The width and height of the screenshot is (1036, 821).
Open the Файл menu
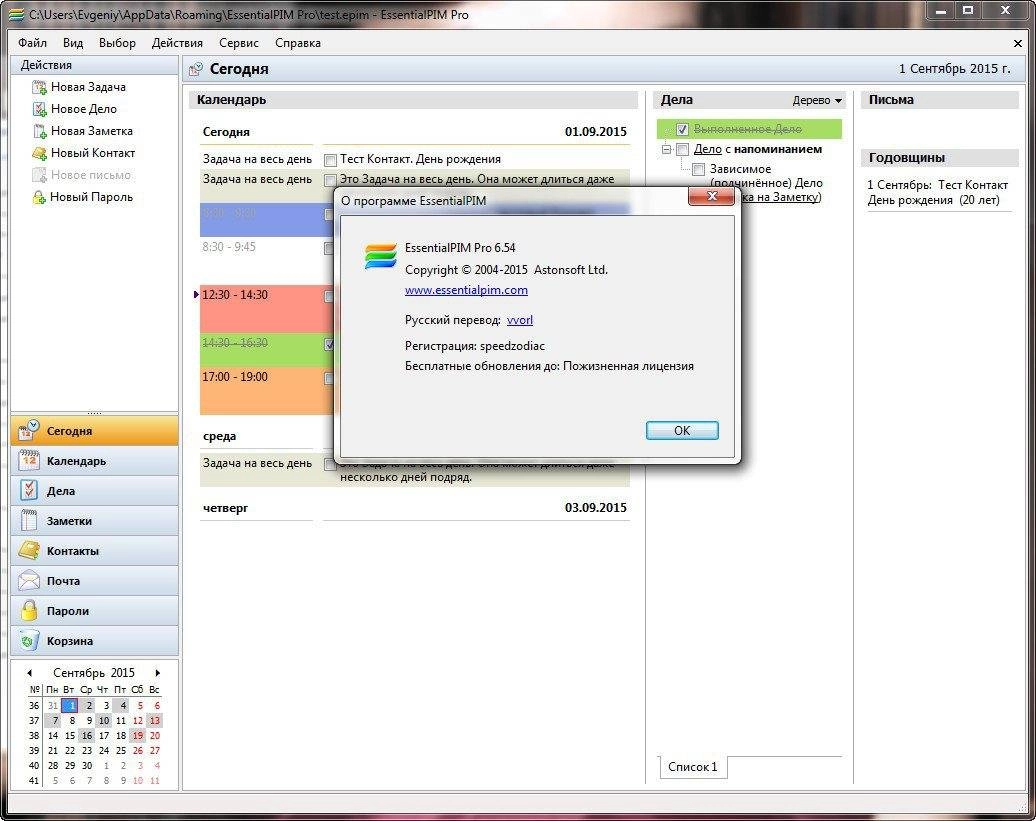click(x=32, y=43)
